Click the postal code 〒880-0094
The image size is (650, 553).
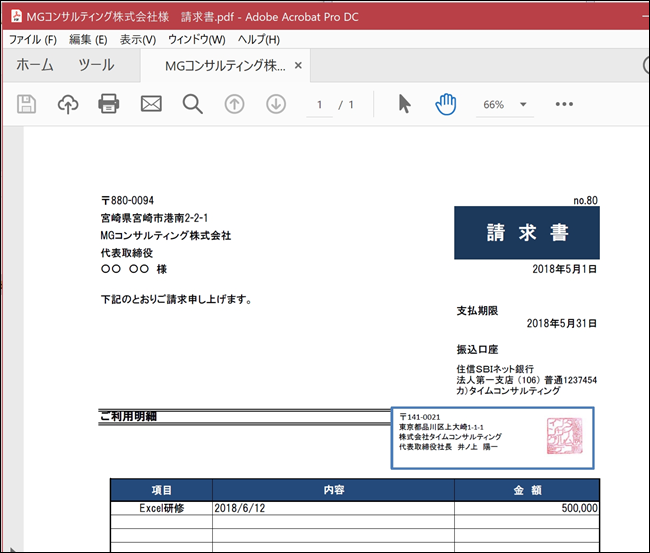click(x=127, y=201)
